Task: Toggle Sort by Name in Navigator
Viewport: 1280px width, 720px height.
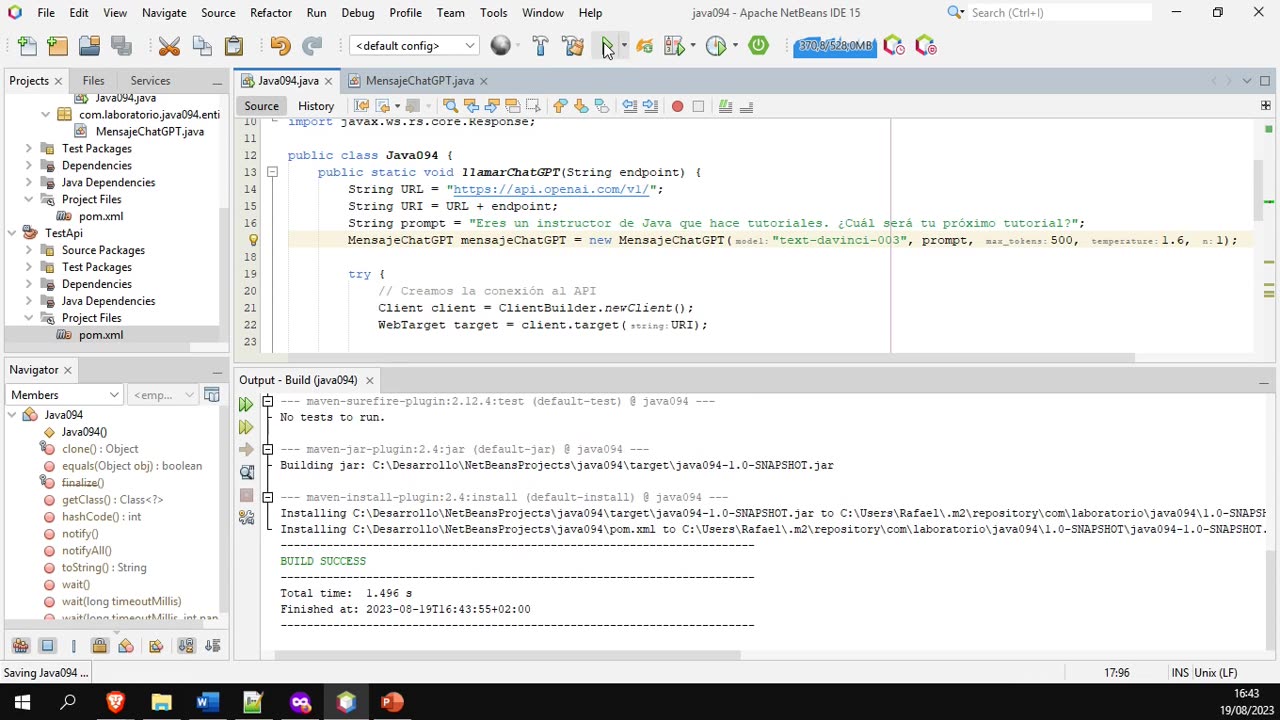Action: [186, 646]
